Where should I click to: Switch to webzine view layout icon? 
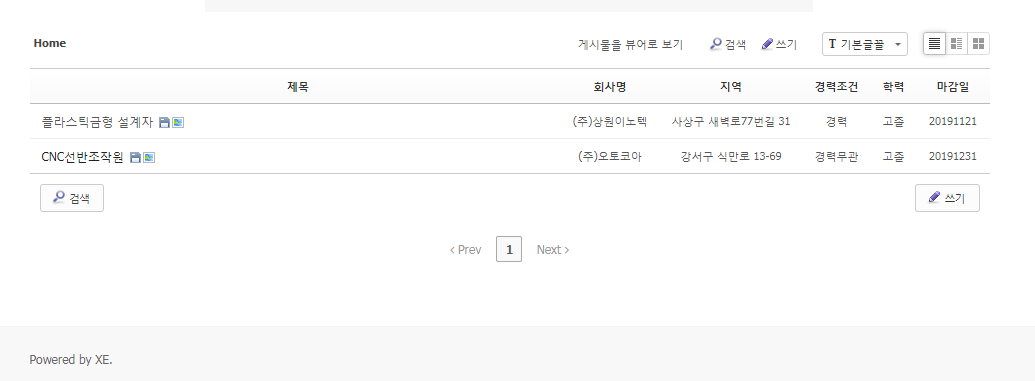point(956,44)
